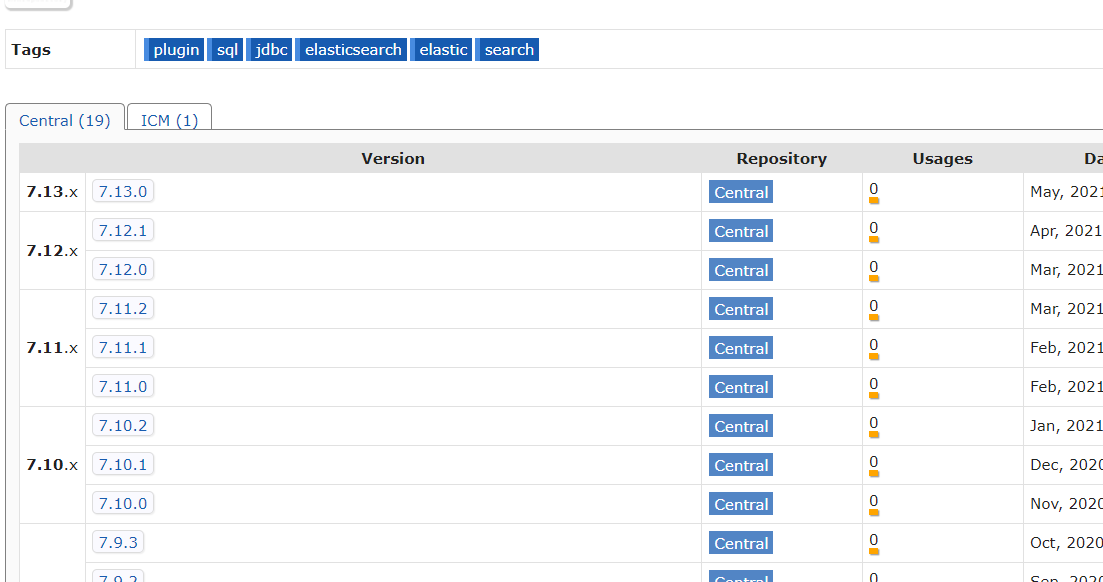Click the orange usages icon beside version 7.11.2
The height and width of the screenshot is (582, 1103).
[x=874, y=317]
